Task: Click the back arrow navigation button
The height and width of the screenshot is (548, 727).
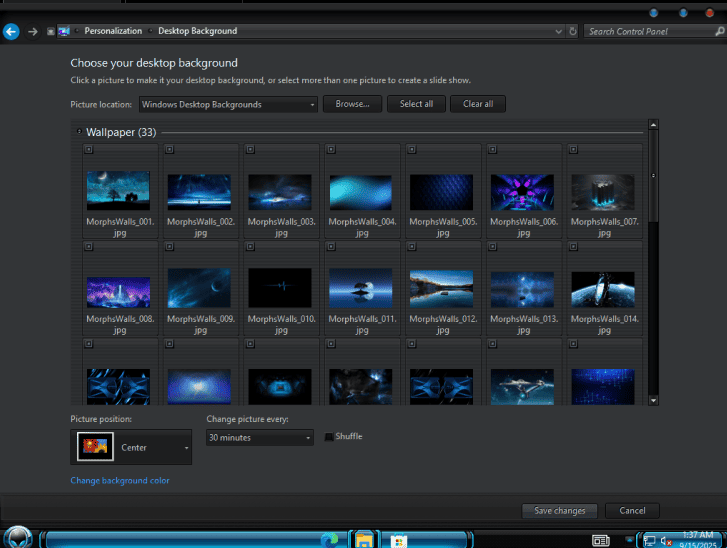Action: pos(11,31)
